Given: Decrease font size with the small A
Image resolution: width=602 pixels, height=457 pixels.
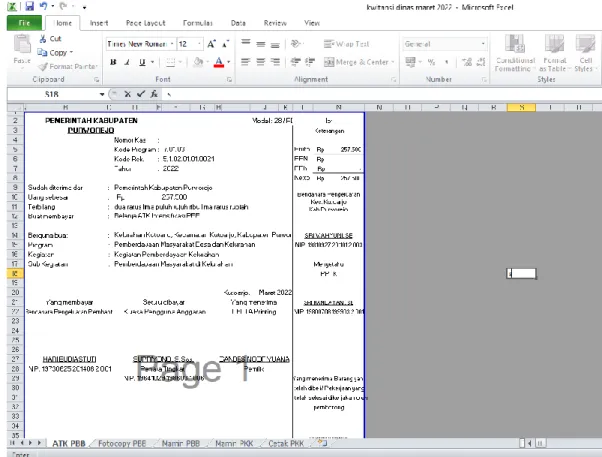Looking at the screenshot, I should [x=225, y=44].
